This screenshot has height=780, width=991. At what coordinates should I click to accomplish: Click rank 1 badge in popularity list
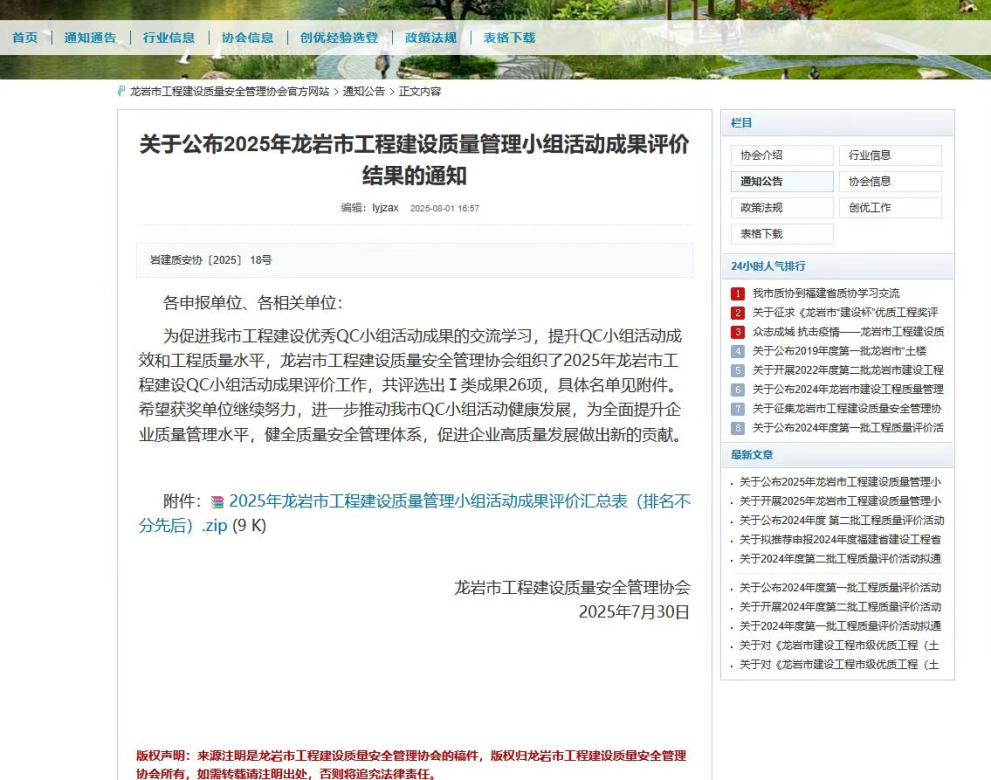point(738,294)
